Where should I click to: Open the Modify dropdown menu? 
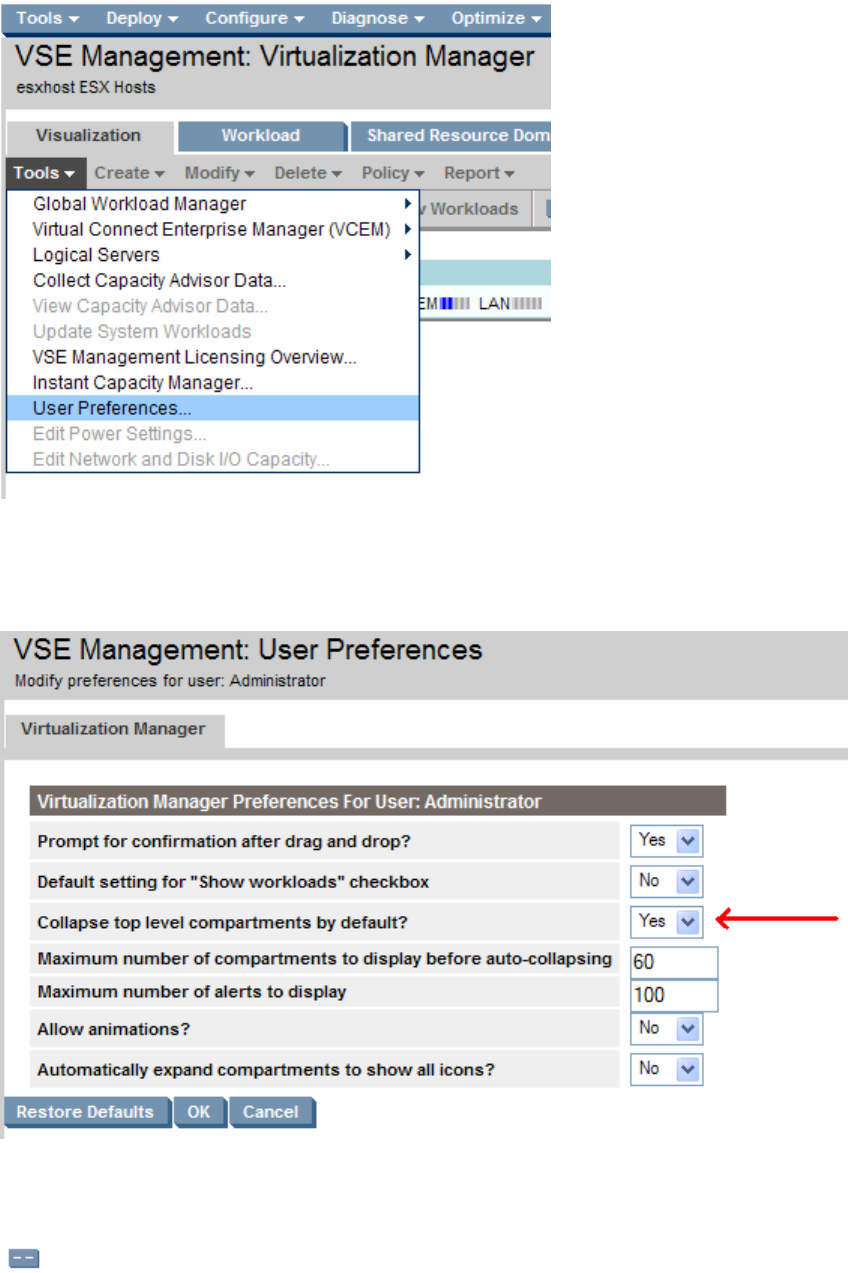[x=219, y=173]
